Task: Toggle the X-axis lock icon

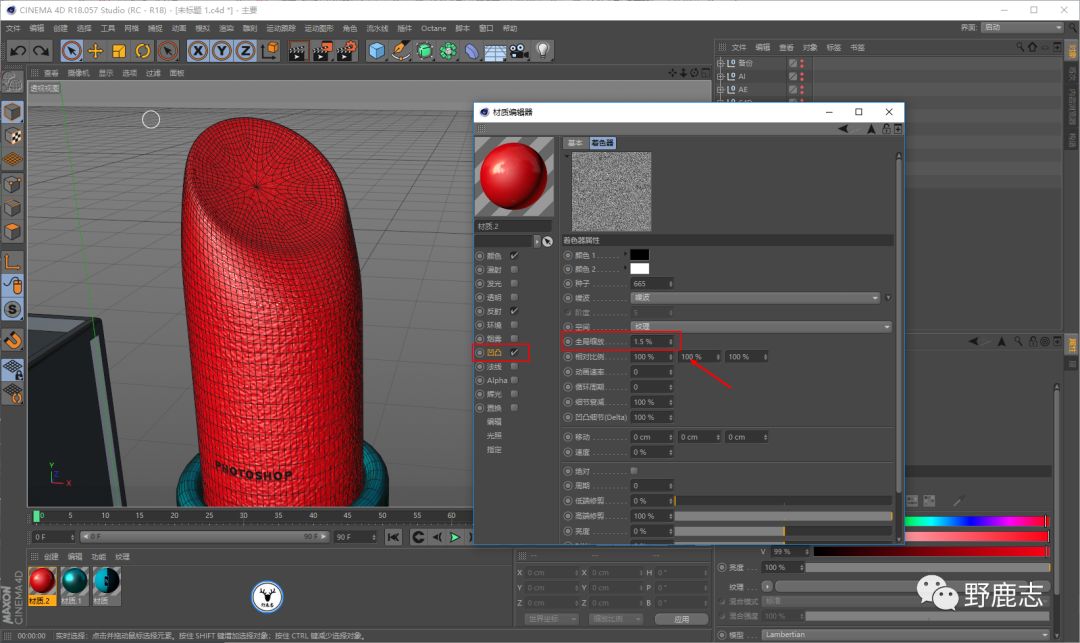Action: point(198,51)
